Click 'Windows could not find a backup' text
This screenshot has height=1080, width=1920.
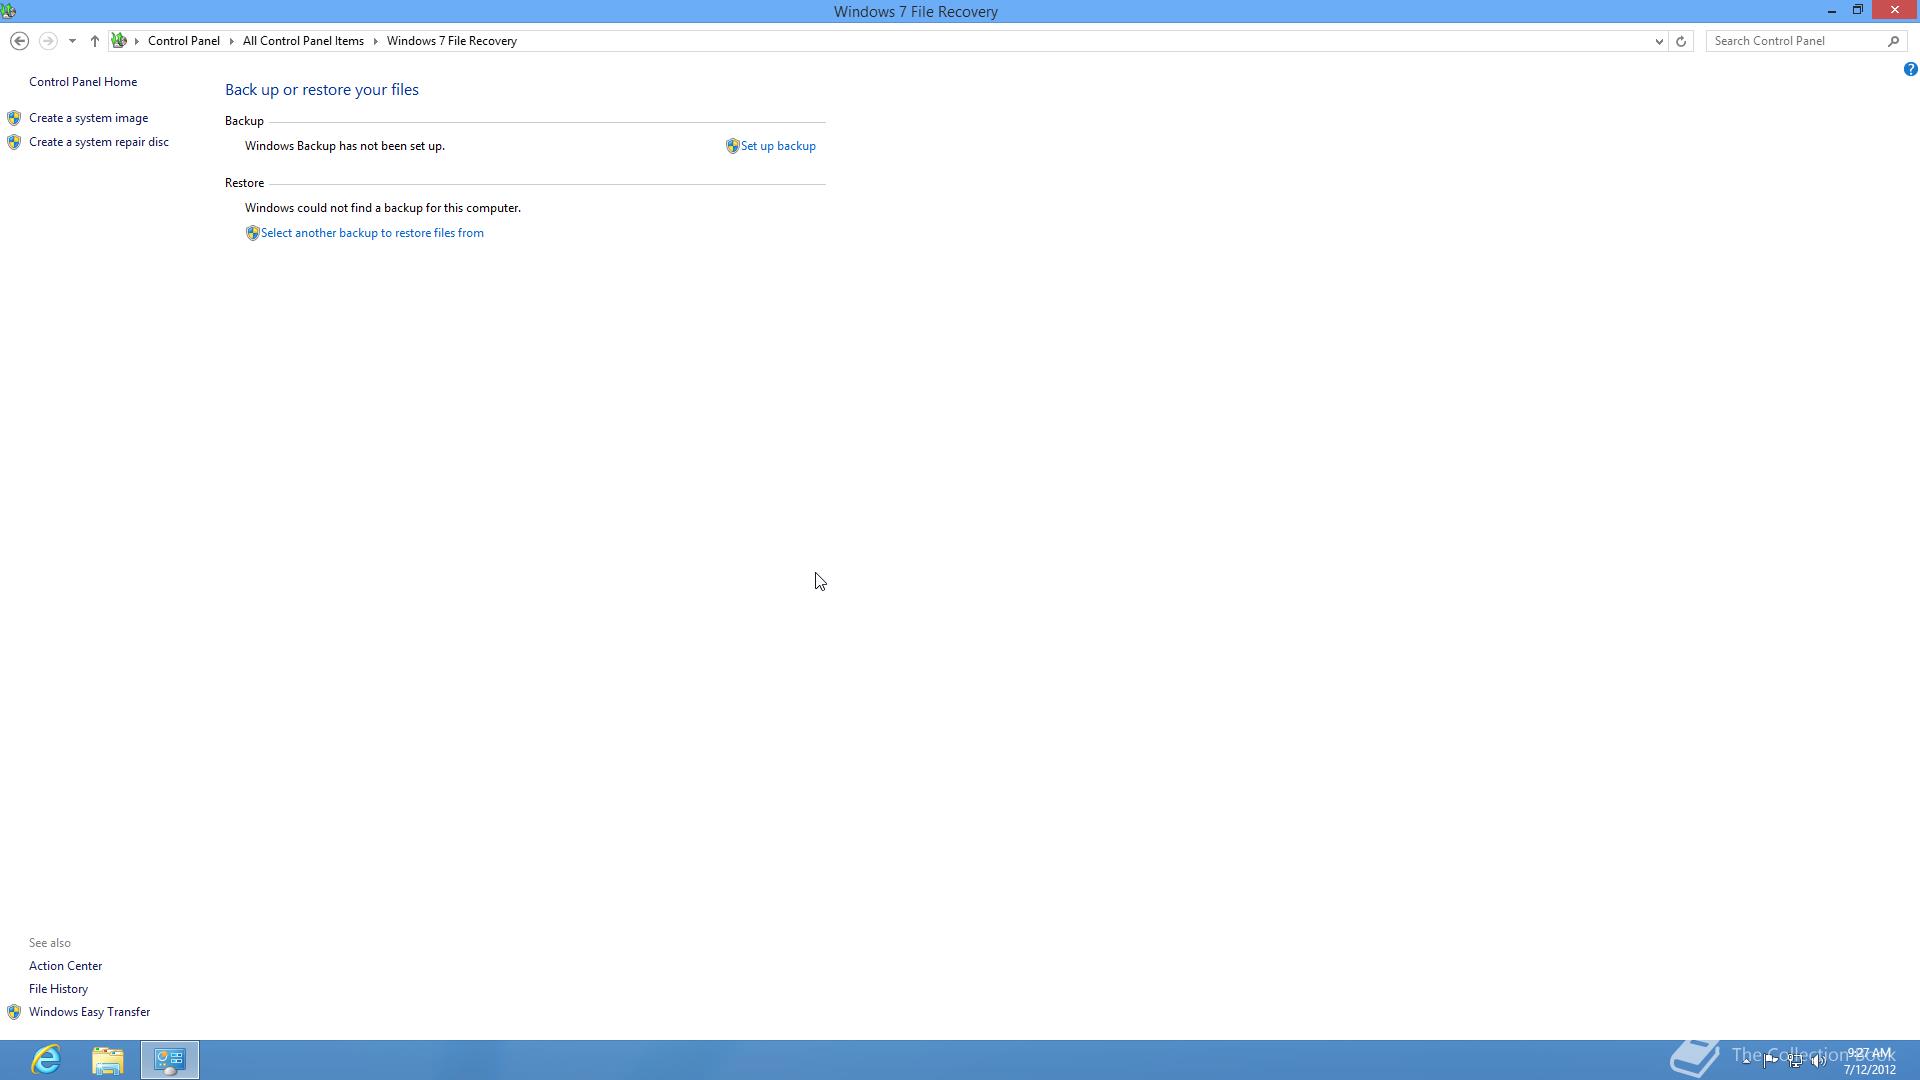tap(383, 208)
